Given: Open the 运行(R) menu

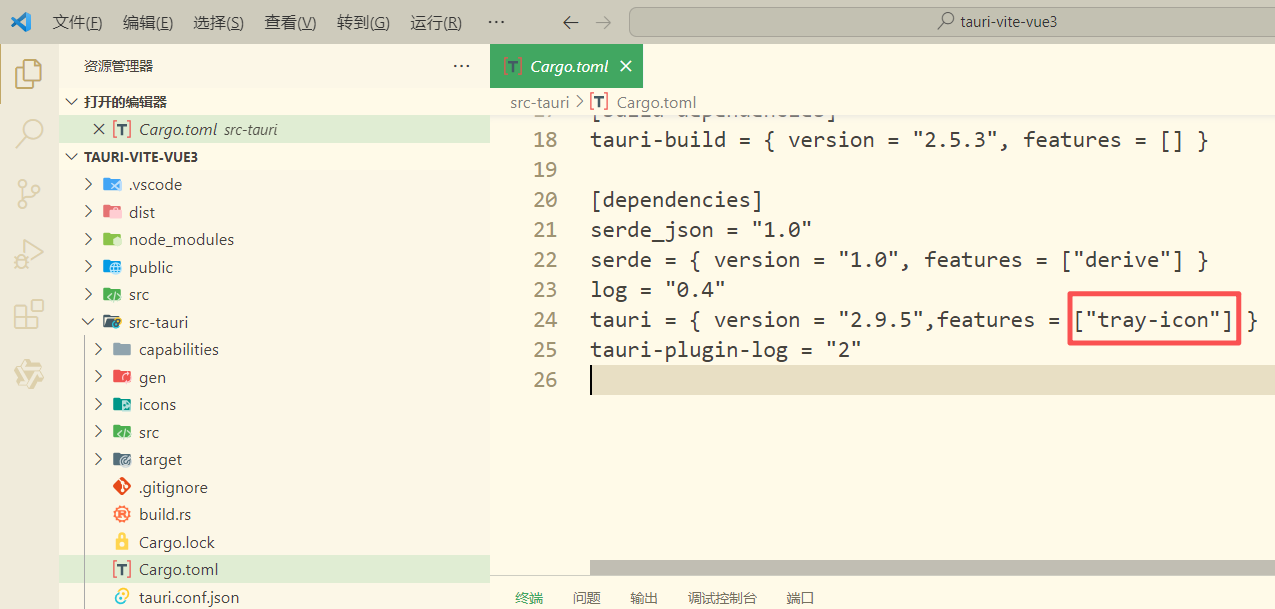Looking at the screenshot, I should [x=436, y=22].
